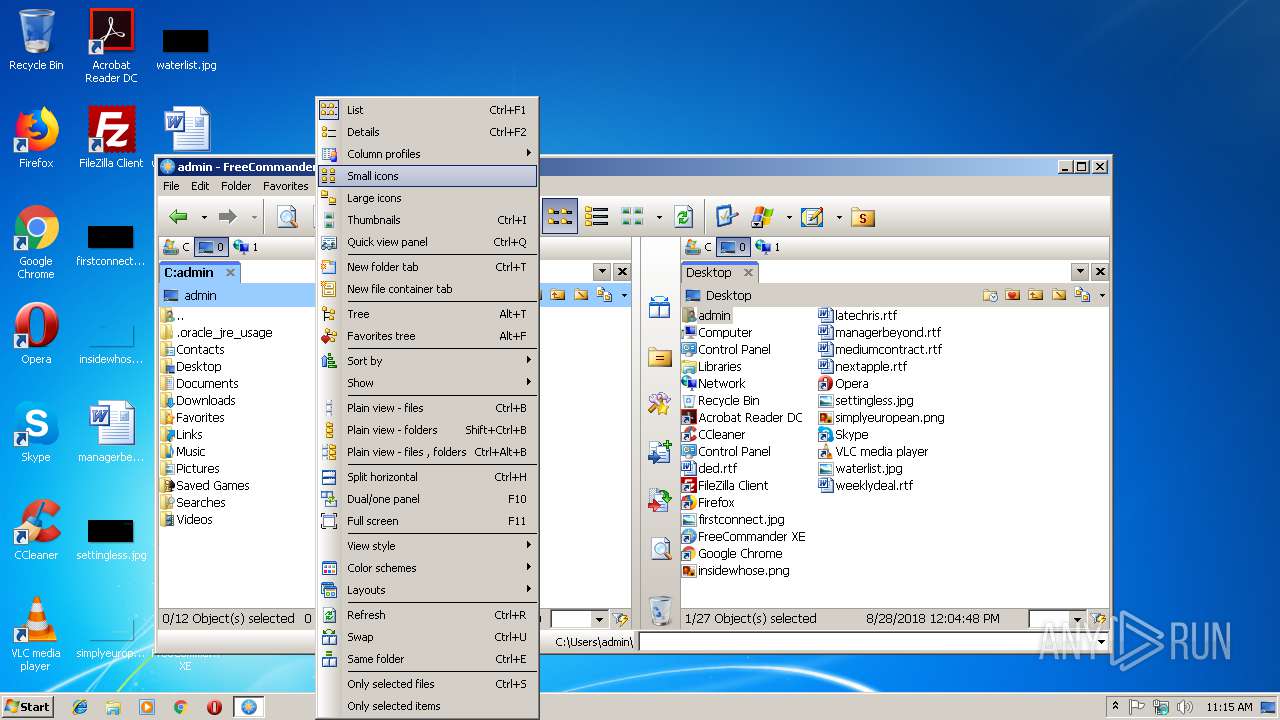
Task: Open the Windows flag icon dropdown arrow
Action: click(789, 217)
